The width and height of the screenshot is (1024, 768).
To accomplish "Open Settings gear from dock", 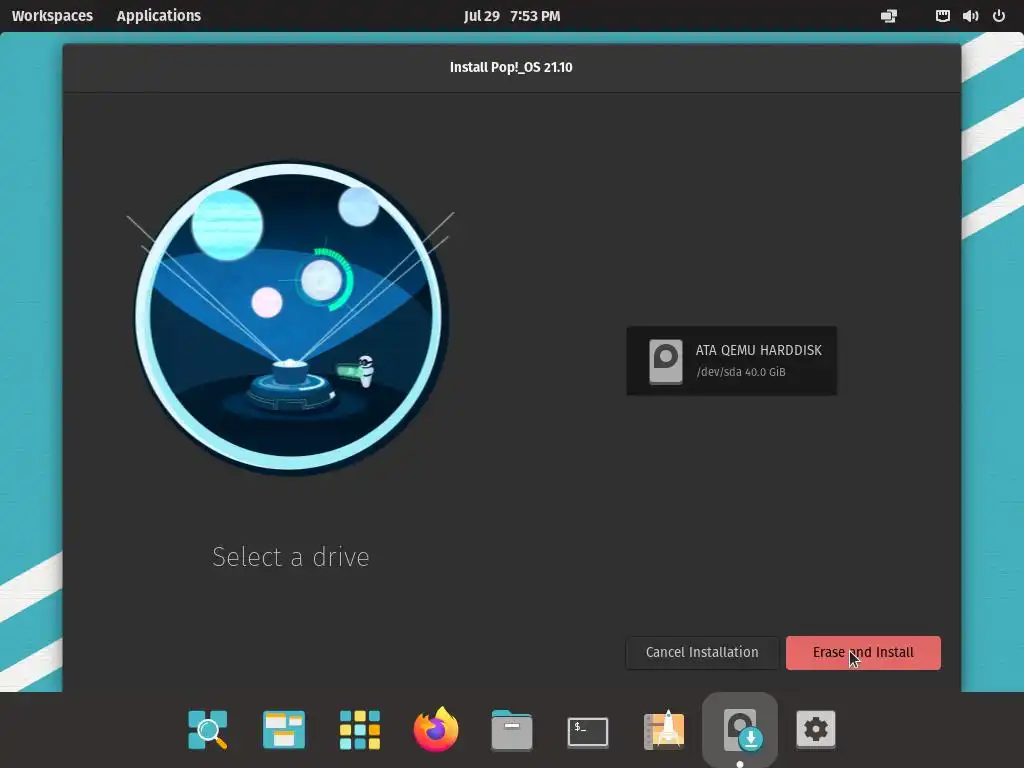I will point(816,729).
